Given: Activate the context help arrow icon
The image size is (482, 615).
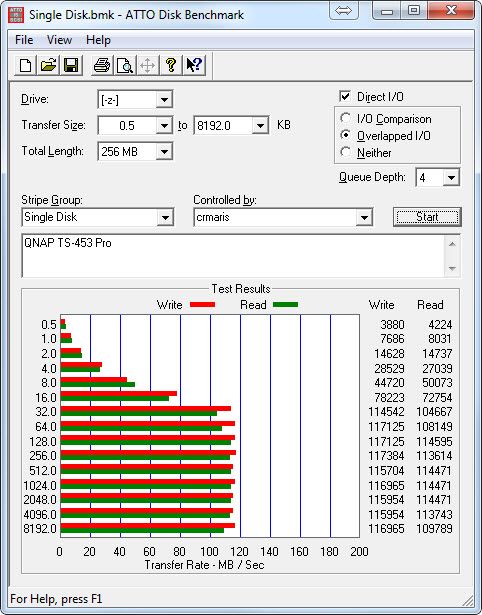Looking at the screenshot, I should pos(194,65).
